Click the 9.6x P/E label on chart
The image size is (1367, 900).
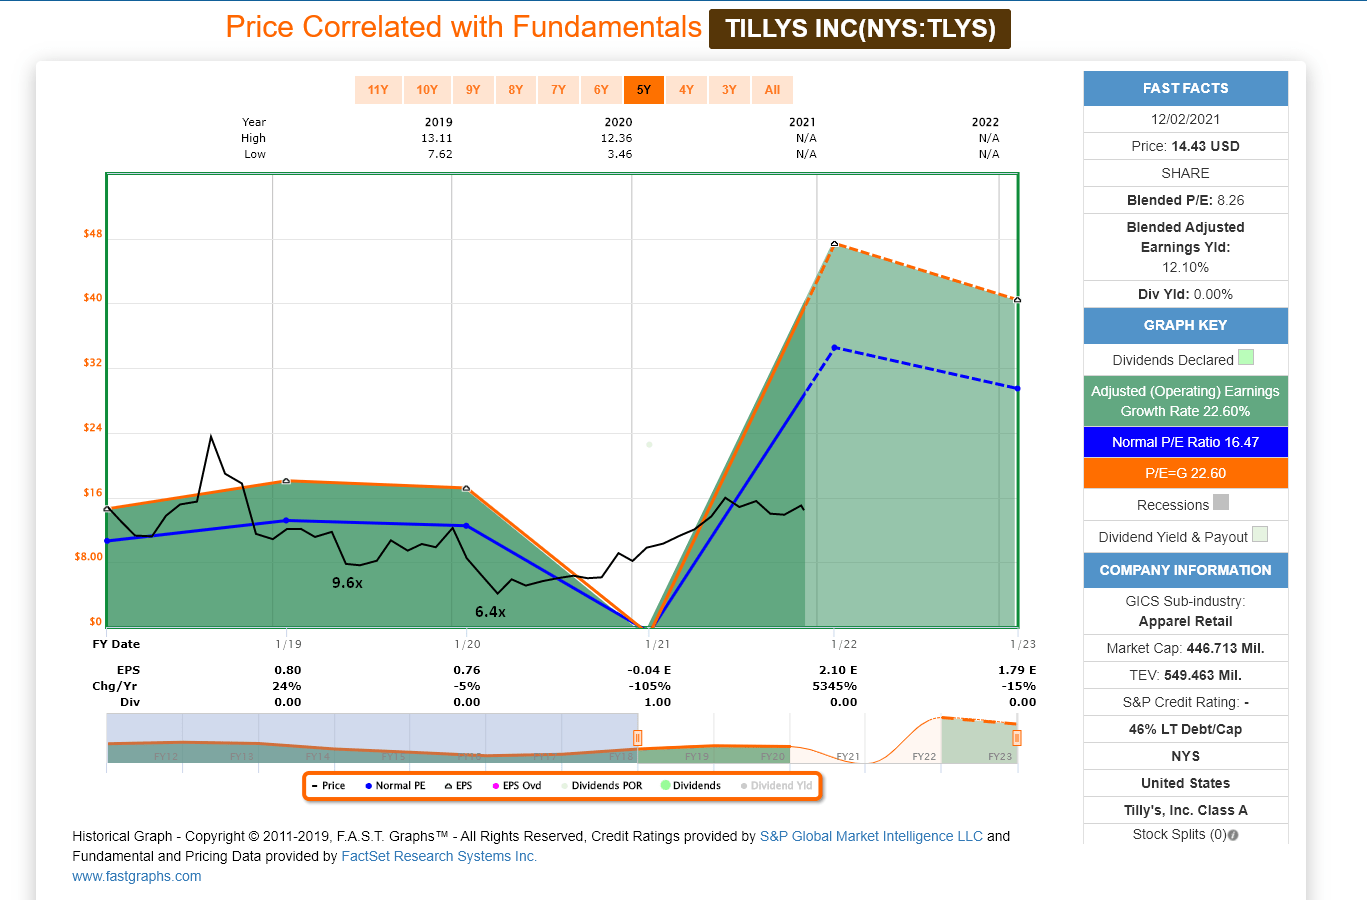click(x=347, y=583)
